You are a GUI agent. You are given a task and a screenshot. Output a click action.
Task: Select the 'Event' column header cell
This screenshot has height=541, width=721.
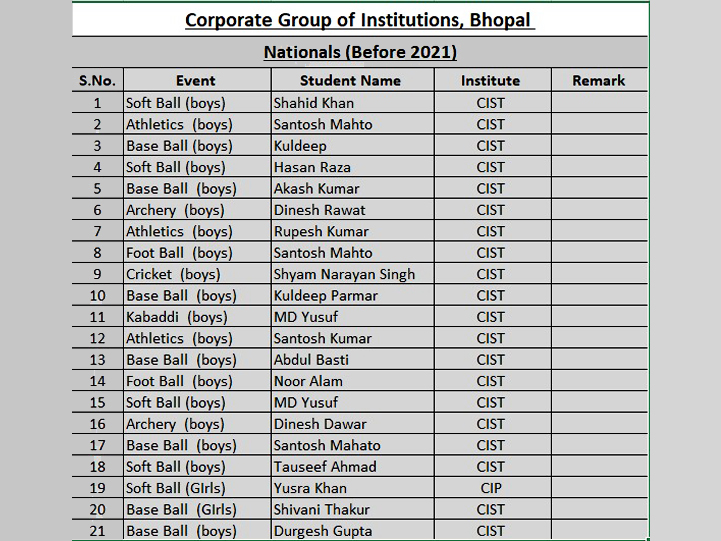pyautogui.click(x=197, y=80)
